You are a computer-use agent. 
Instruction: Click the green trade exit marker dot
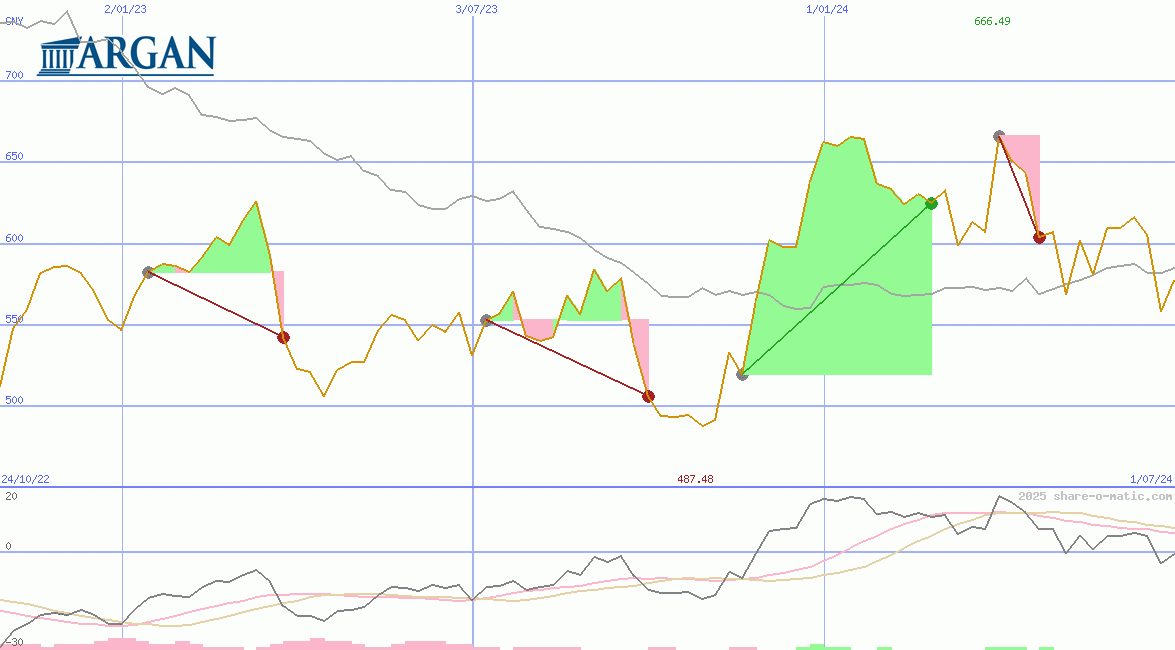pos(931,203)
